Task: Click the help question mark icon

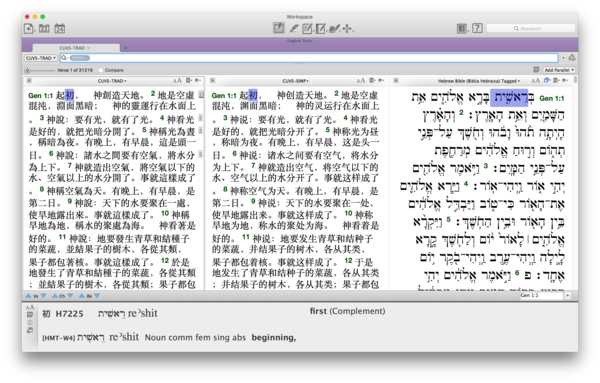Action: coord(477,28)
